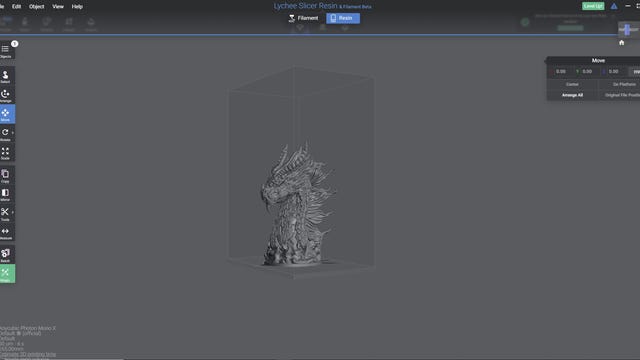Open the Edit menu
Screen dimensions: 640x360
pyautogui.click(x=16, y=7)
